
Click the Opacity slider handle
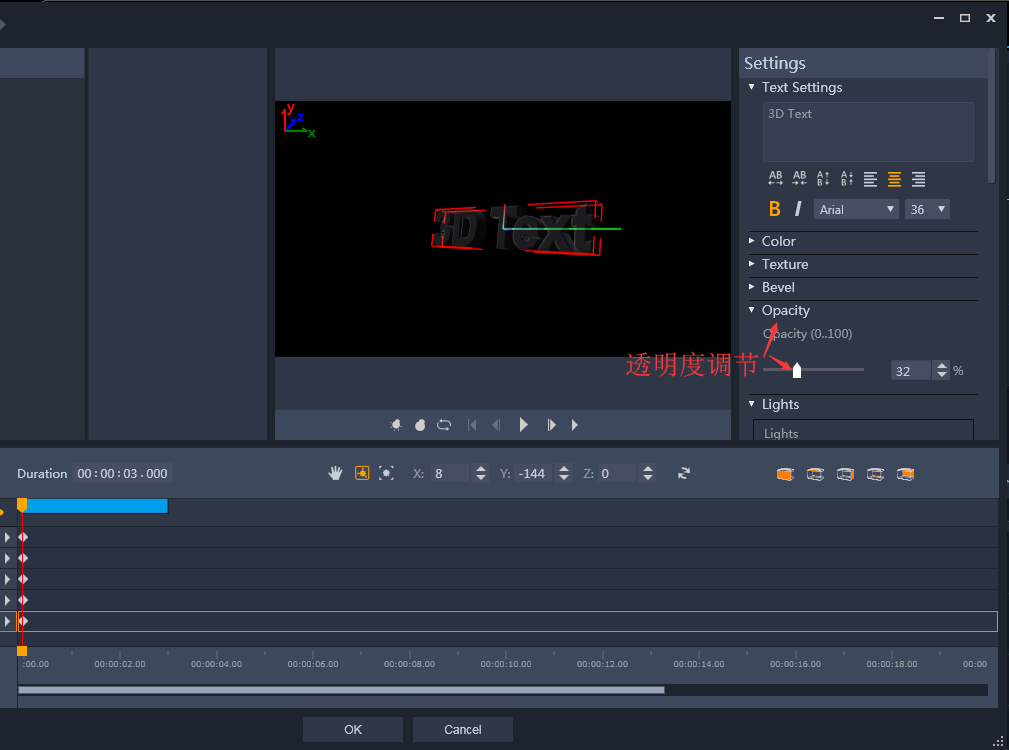click(797, 371)
